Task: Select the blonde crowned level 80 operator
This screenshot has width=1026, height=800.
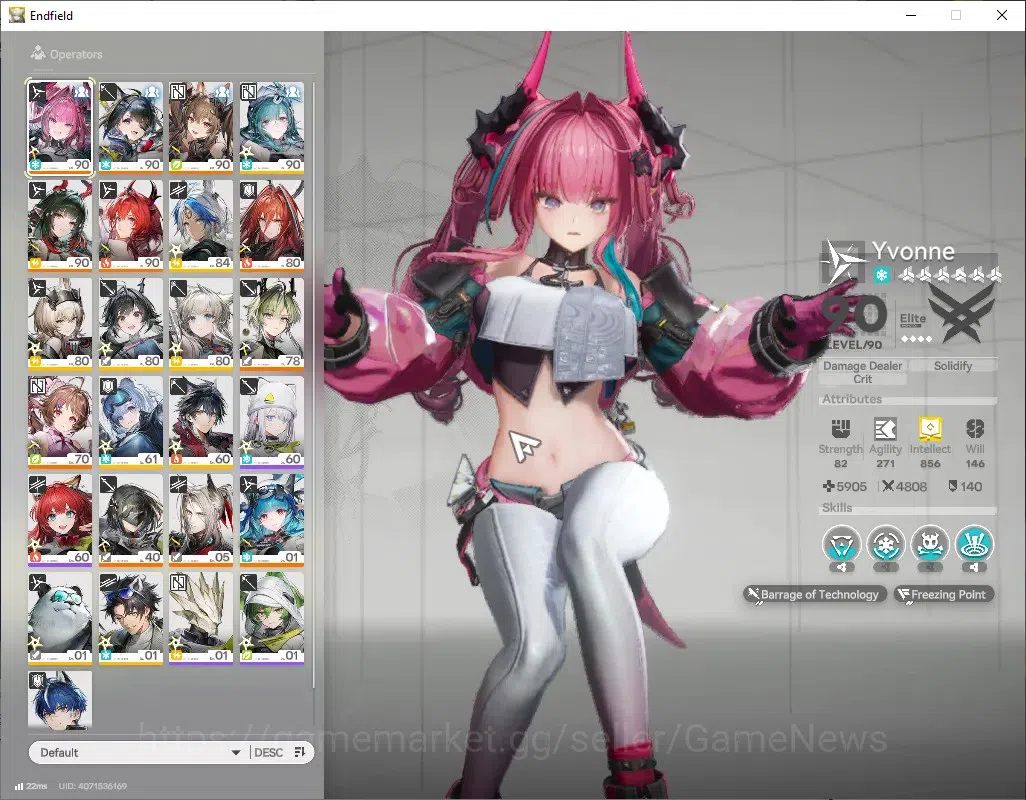Action: (60, 323)
